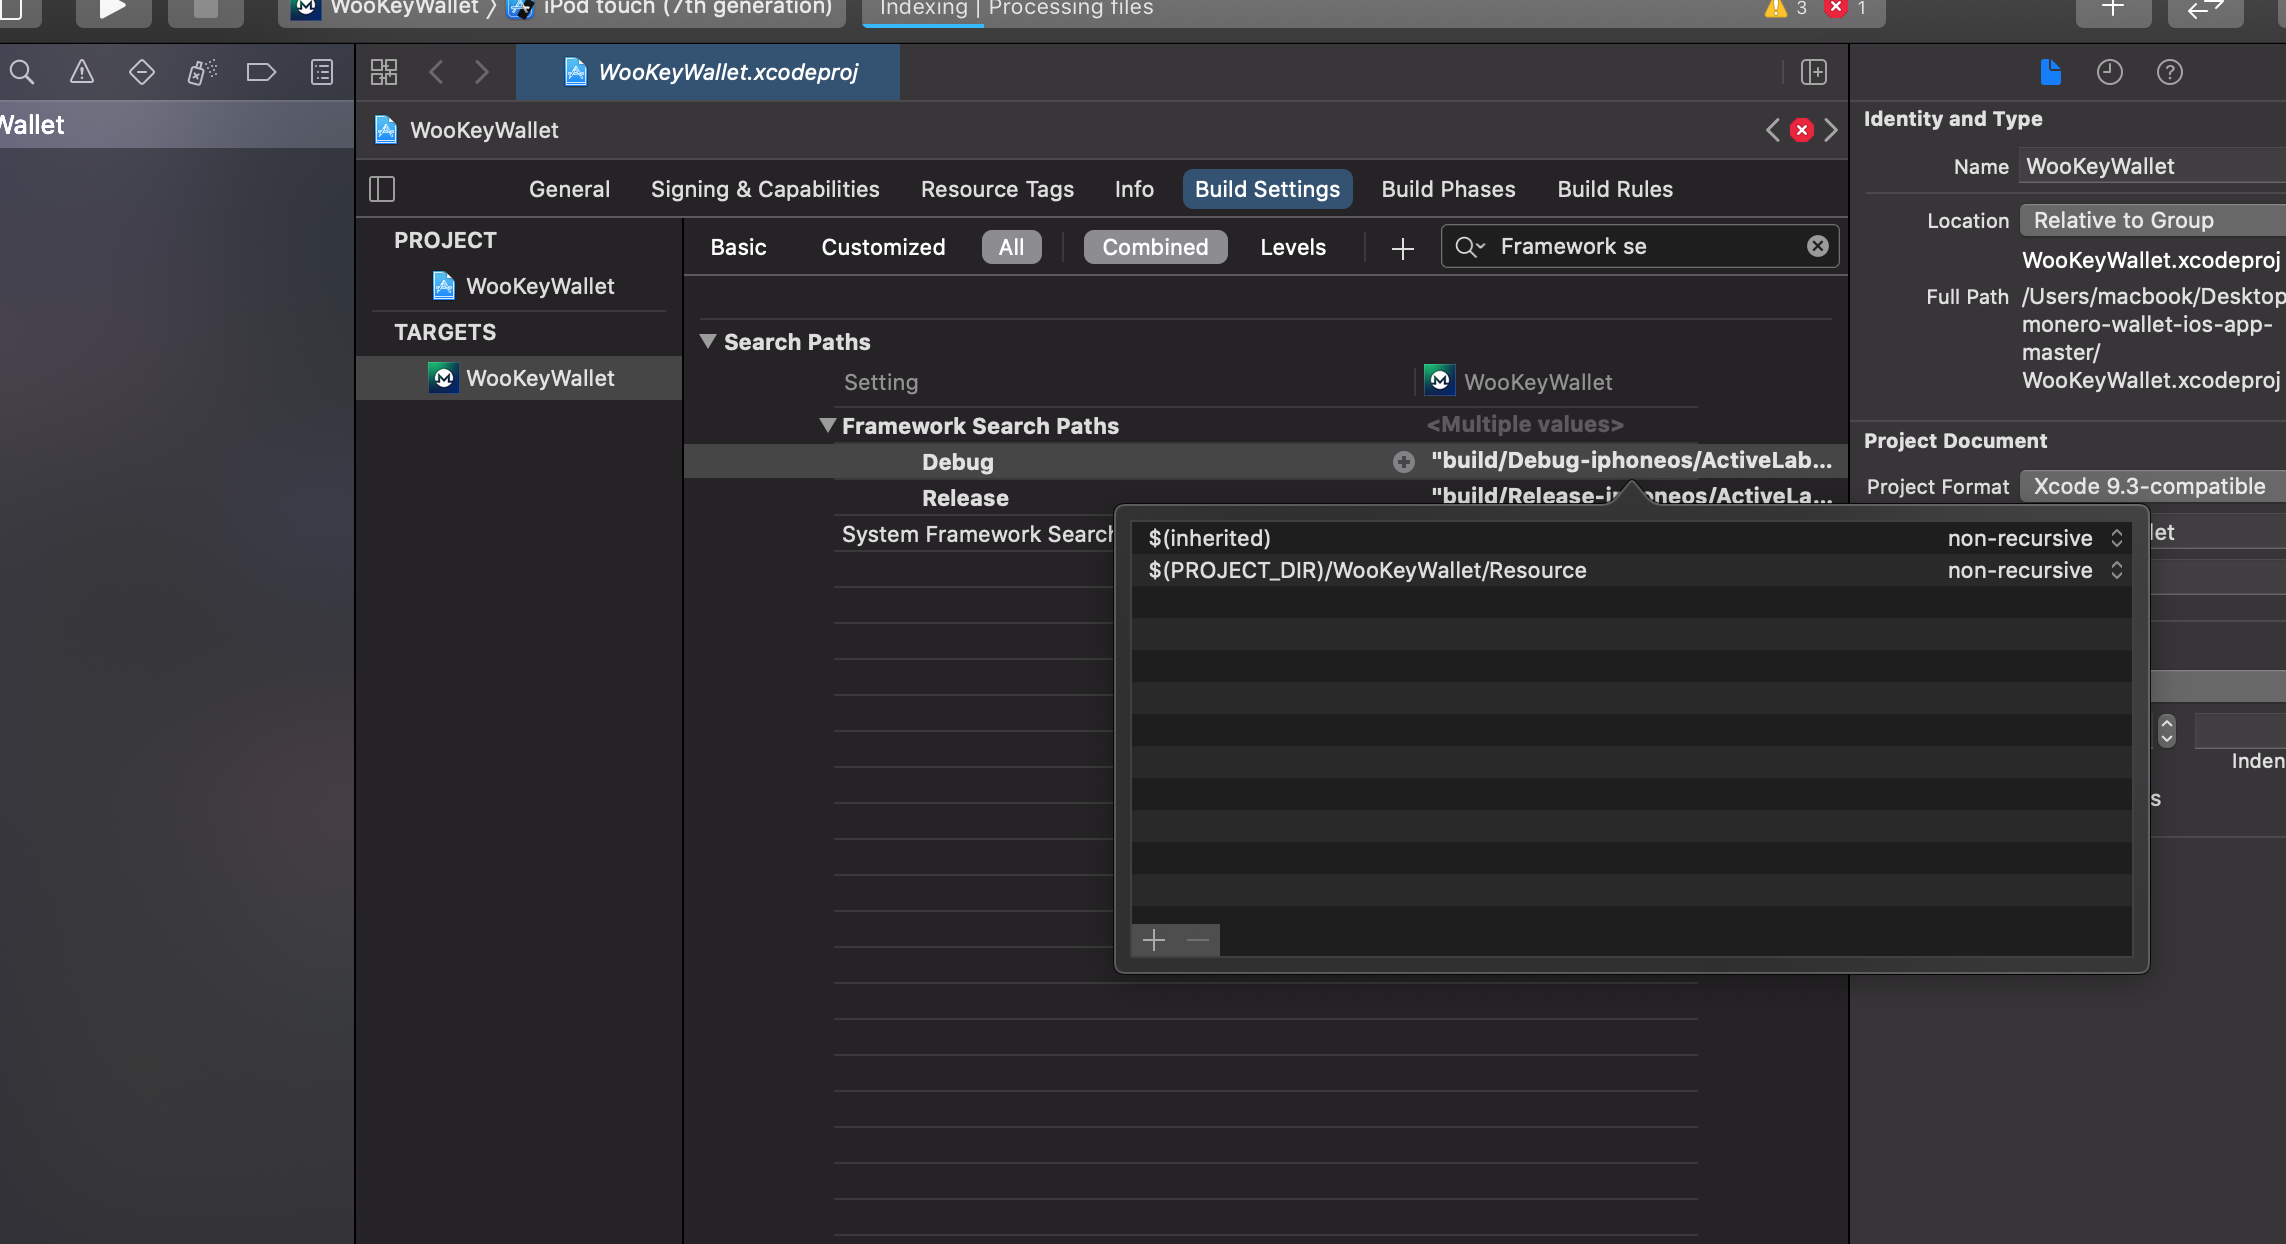The height and width of the screenshot is (1244, 2286).
Task: Show the Quick Help inspector
Action: click(x=2170, y=72)
